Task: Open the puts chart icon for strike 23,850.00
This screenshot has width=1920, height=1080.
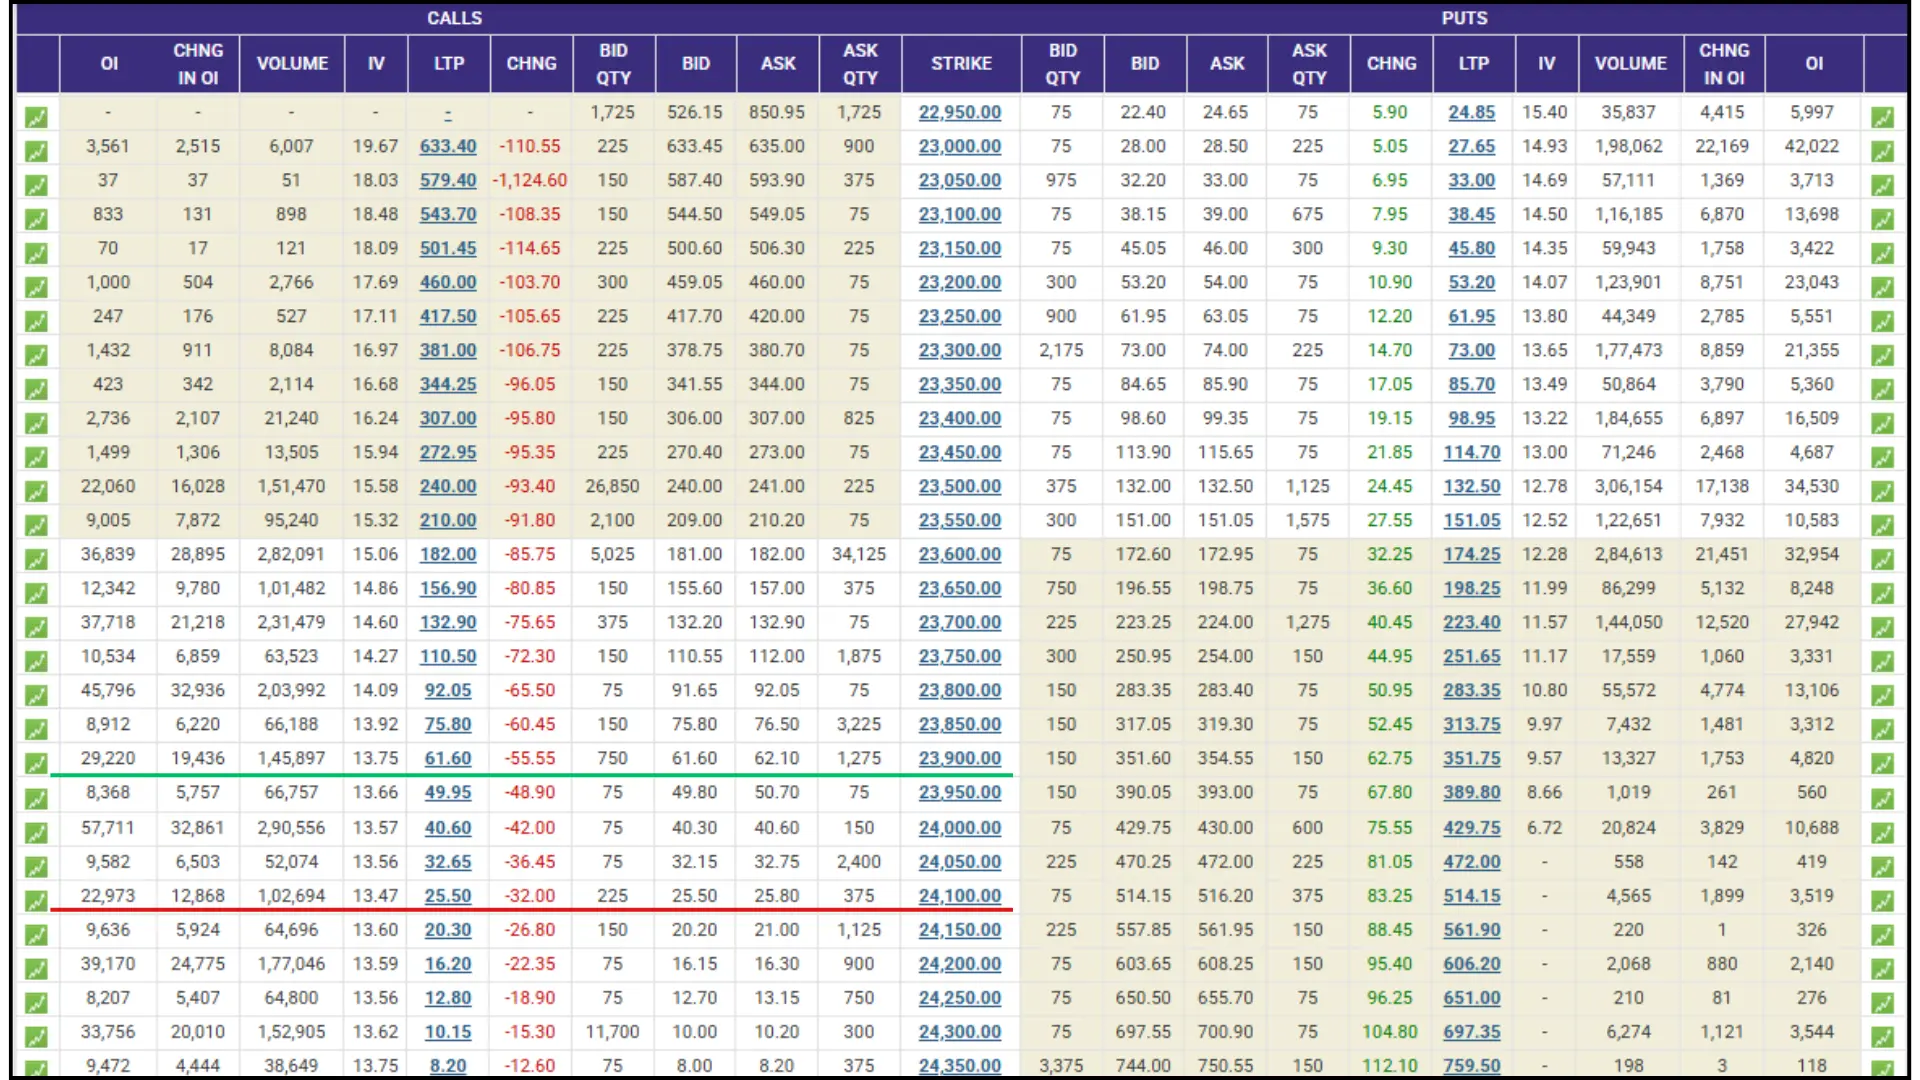Action: (x=1883, y=729)
